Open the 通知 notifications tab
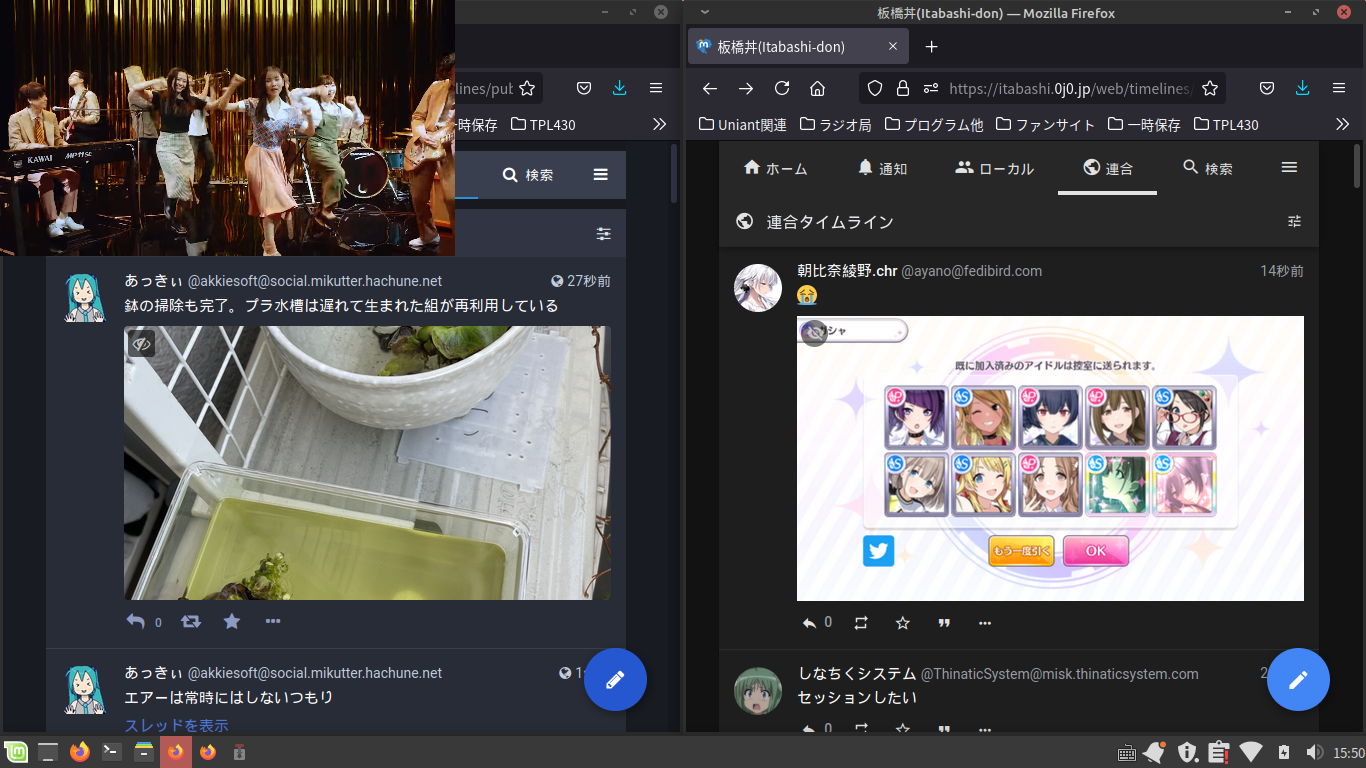Image resolution: width=1366 pixels, height=768 pixels. click(x=882, y=168)
